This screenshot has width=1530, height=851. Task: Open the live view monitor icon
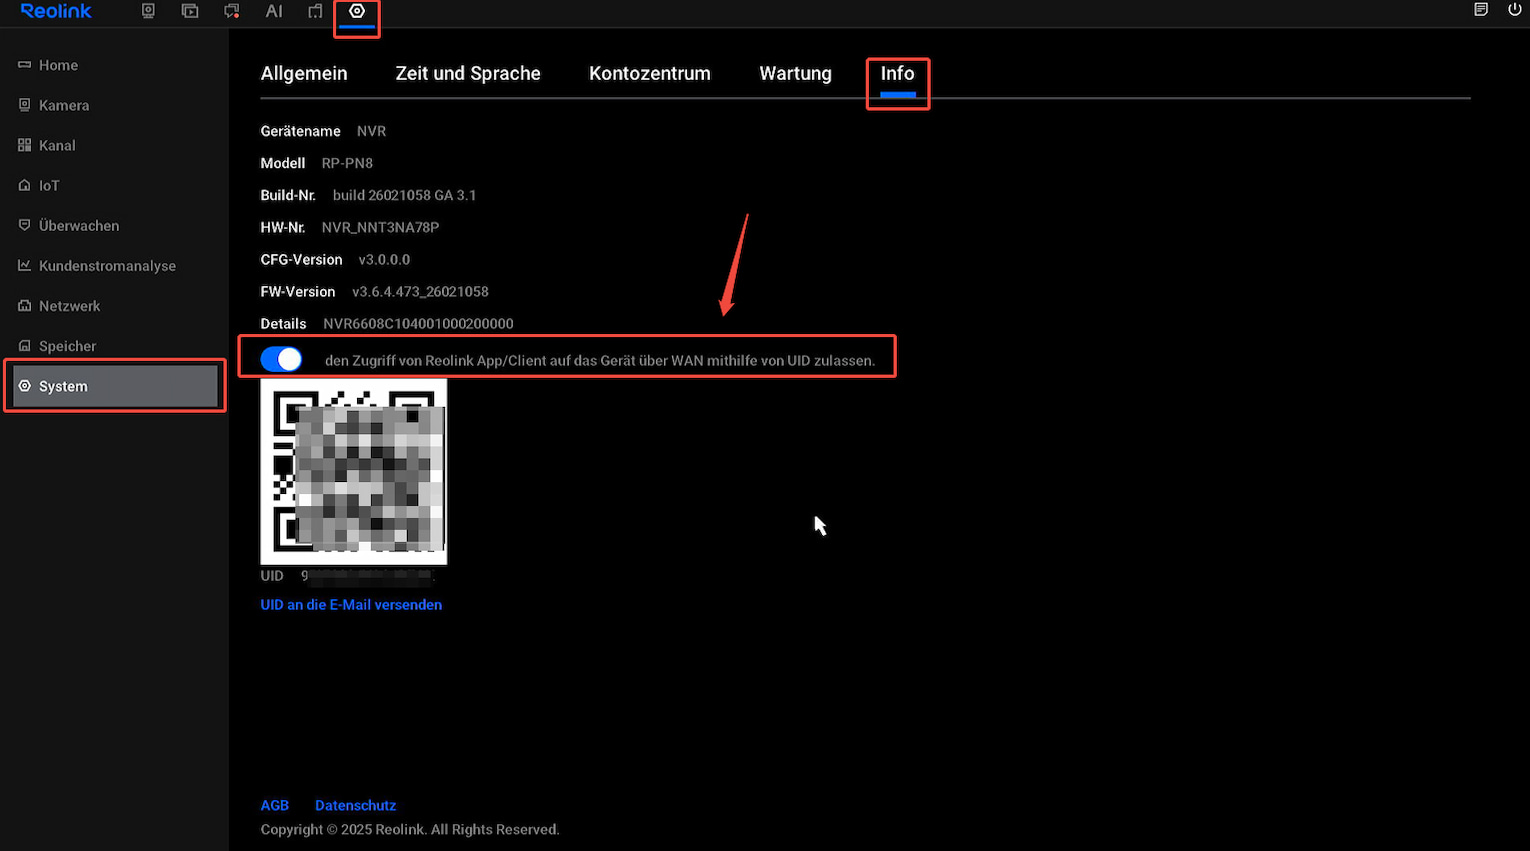(148, 11)
